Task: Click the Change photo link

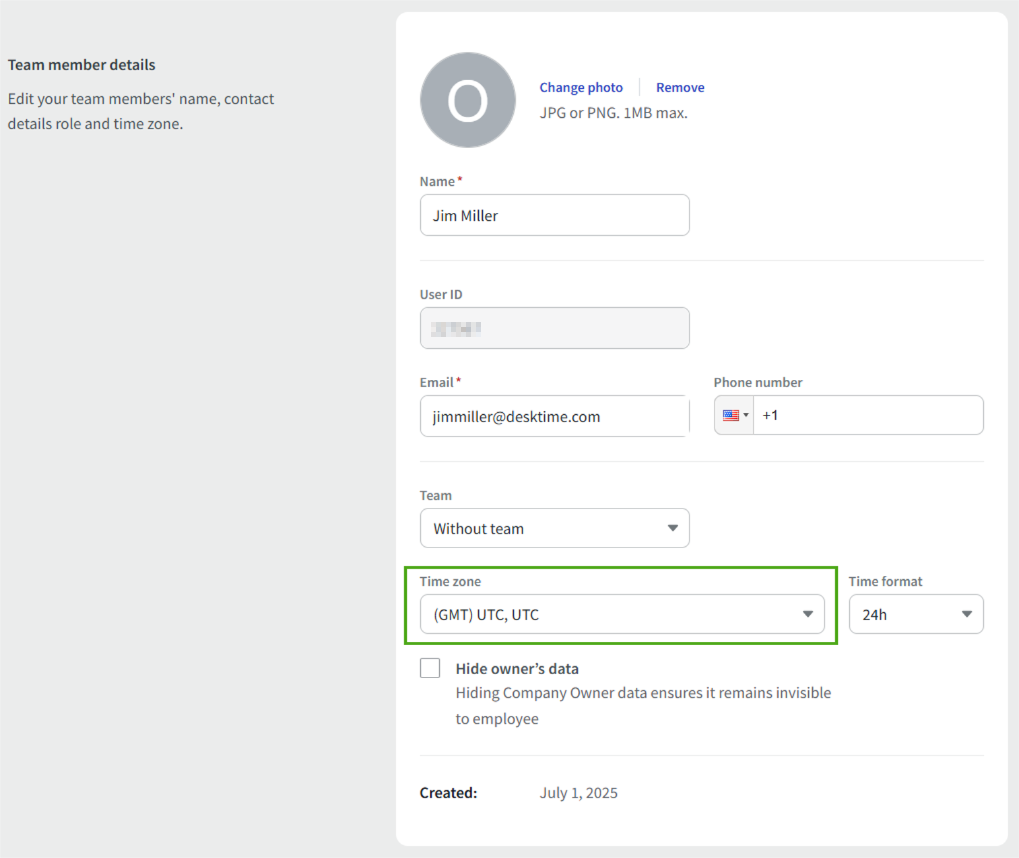Action: (580, 88)
